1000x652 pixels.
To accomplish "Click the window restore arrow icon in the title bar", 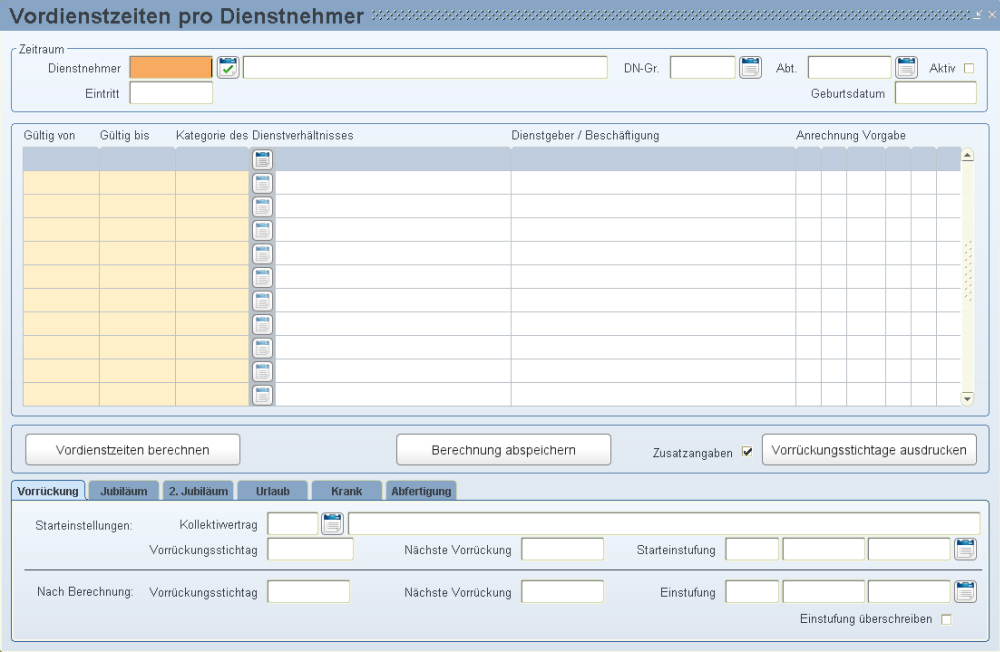I will 978,15.
